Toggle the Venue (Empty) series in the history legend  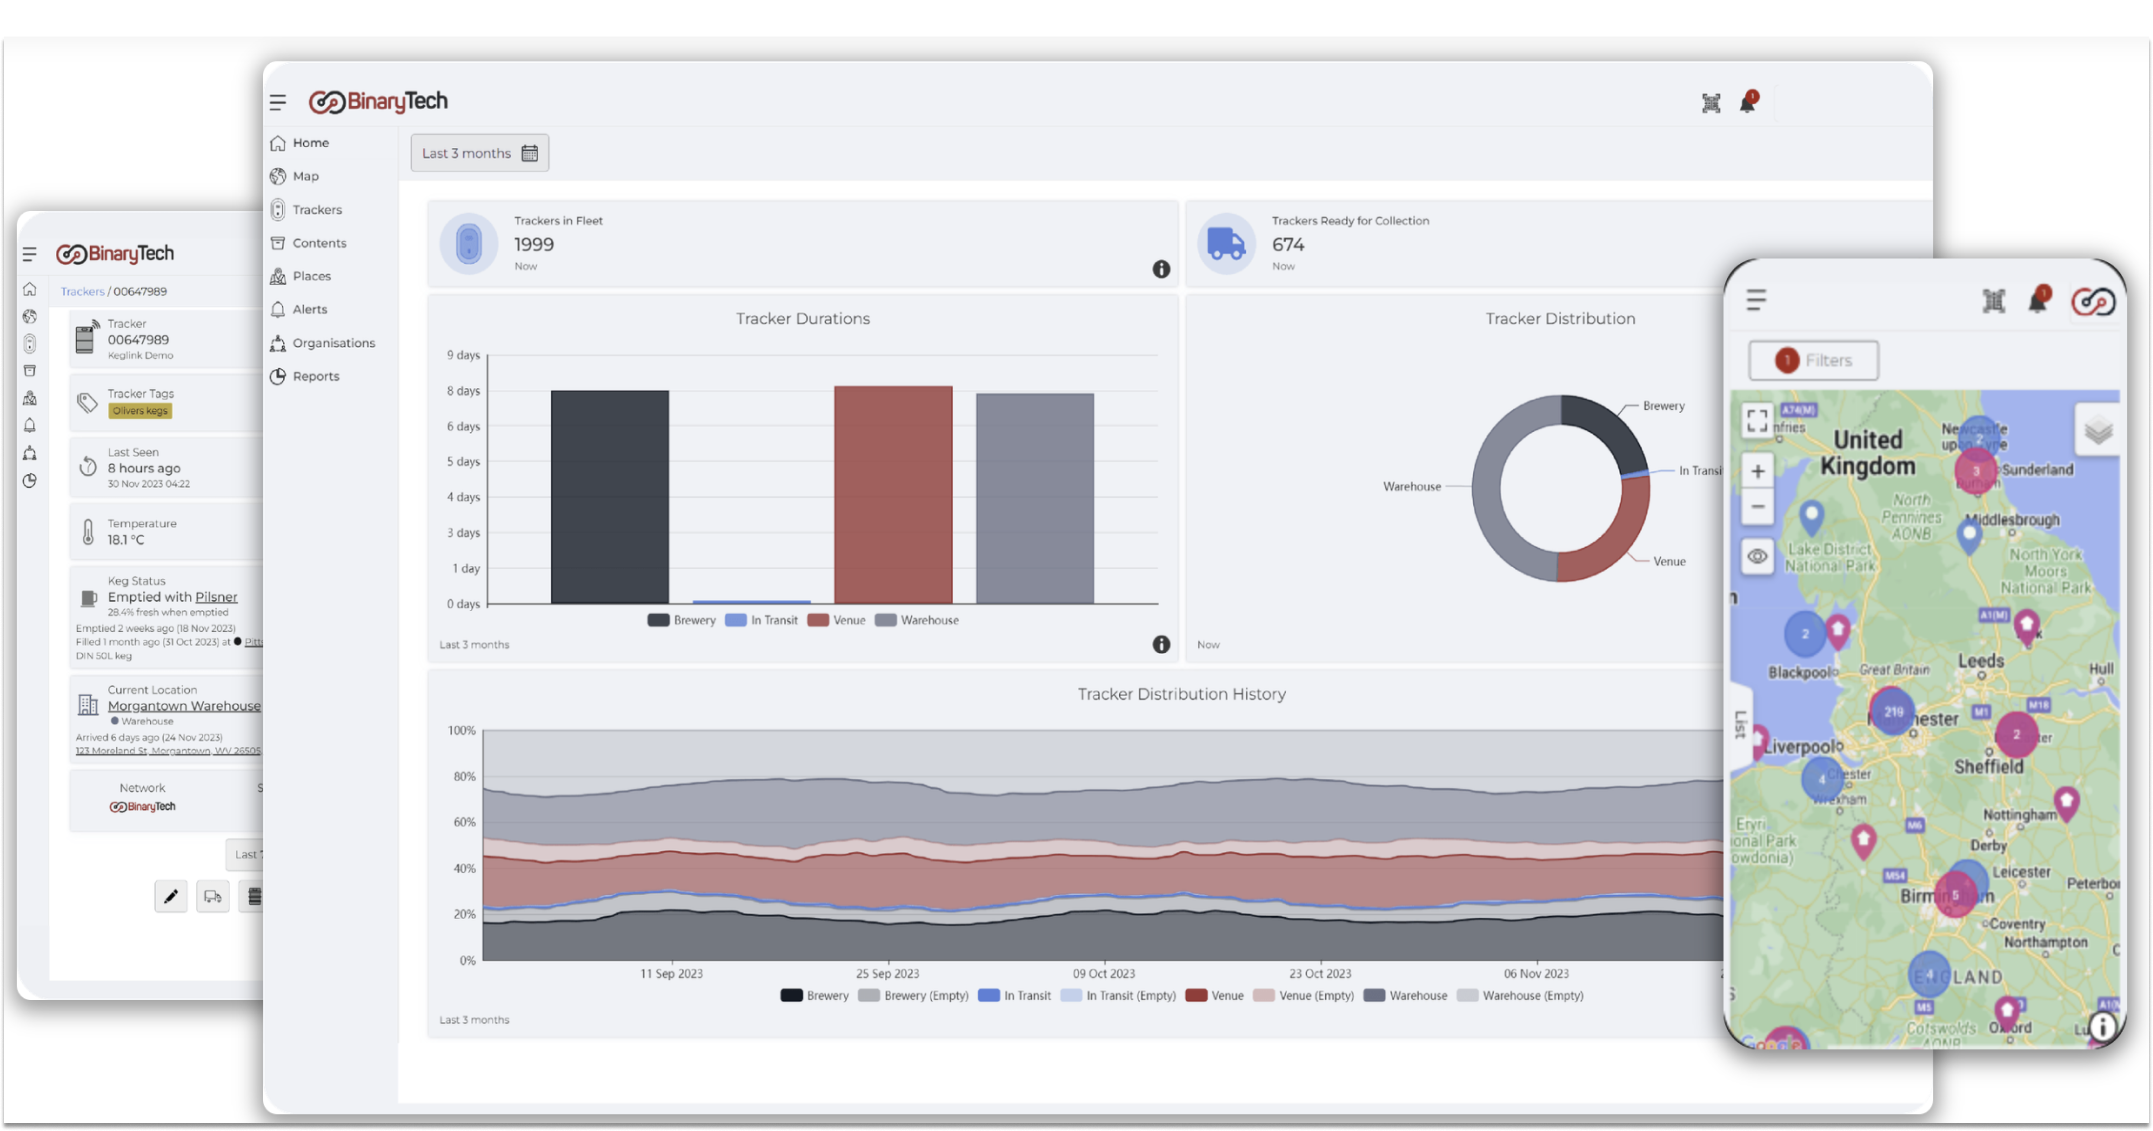(1303, 996)
